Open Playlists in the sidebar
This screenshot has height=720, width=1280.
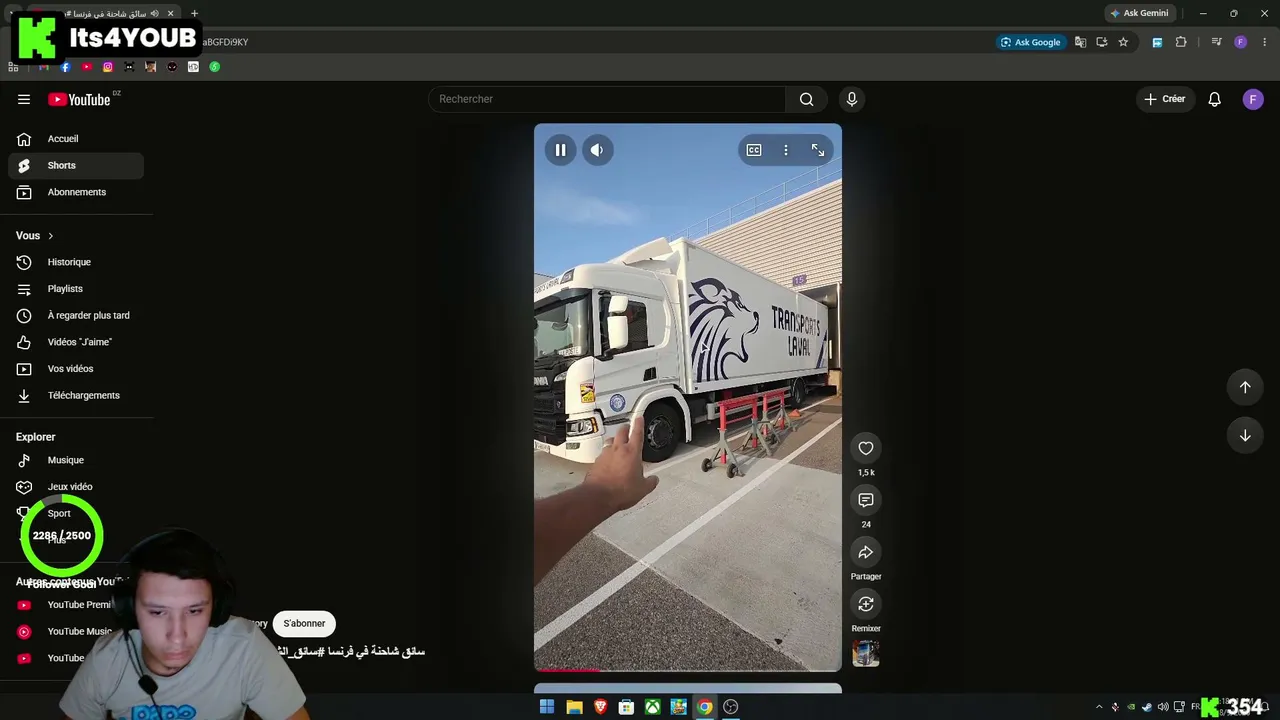[x=76, y=289]
